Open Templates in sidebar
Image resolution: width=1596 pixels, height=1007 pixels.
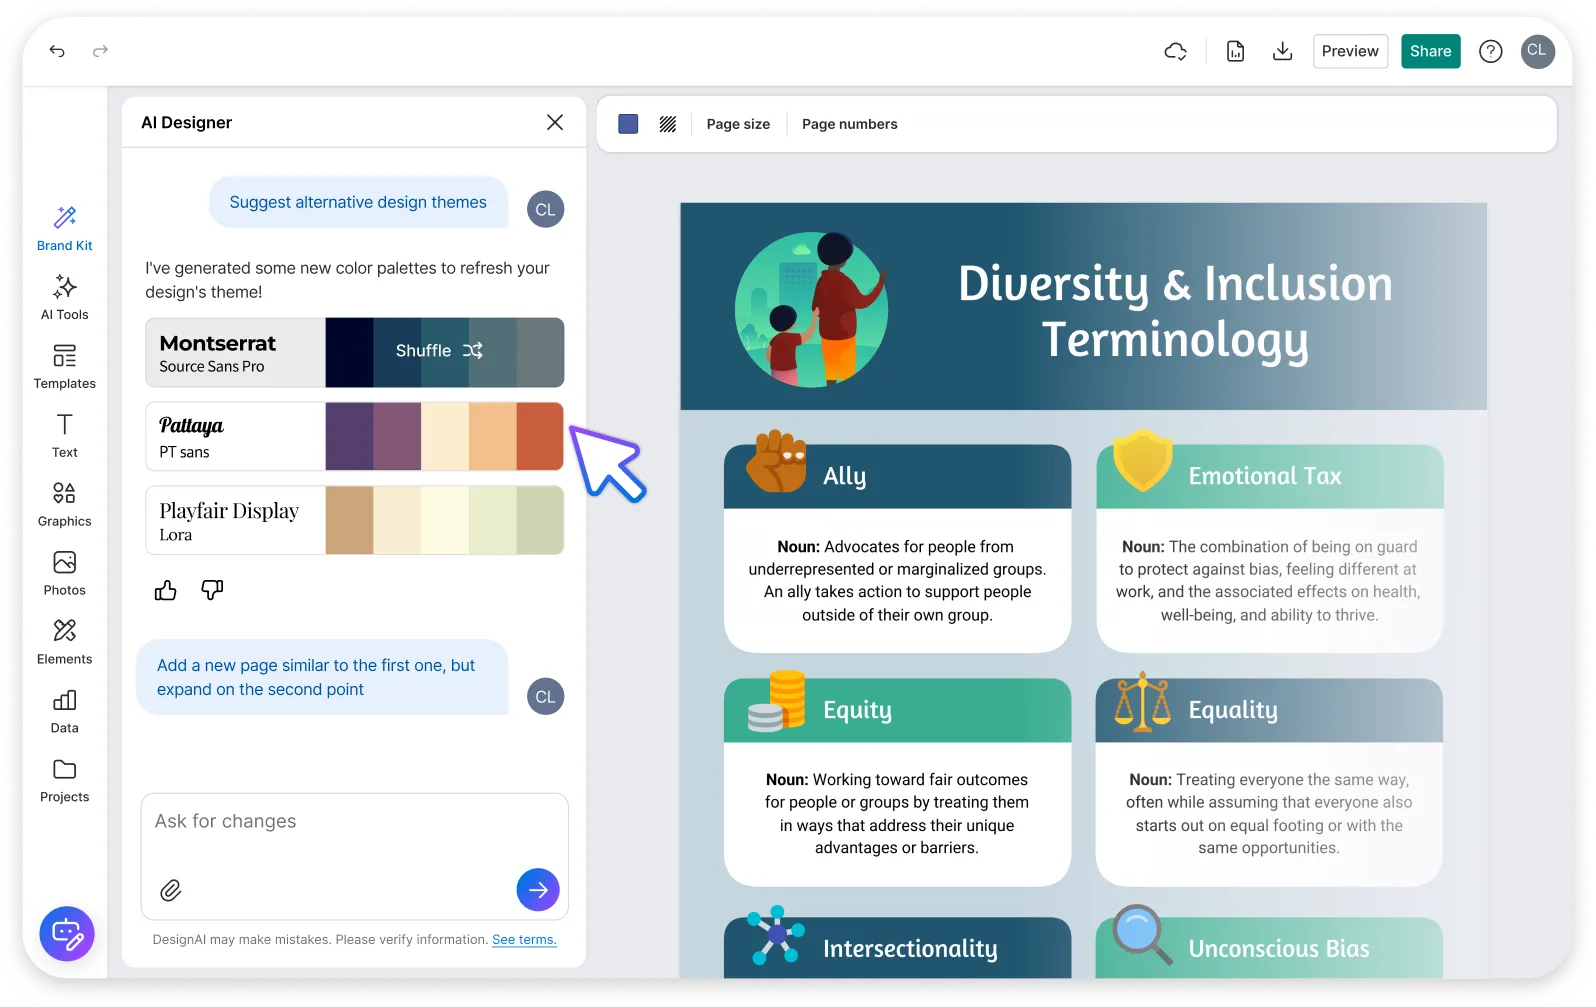(x=65, y=367)
